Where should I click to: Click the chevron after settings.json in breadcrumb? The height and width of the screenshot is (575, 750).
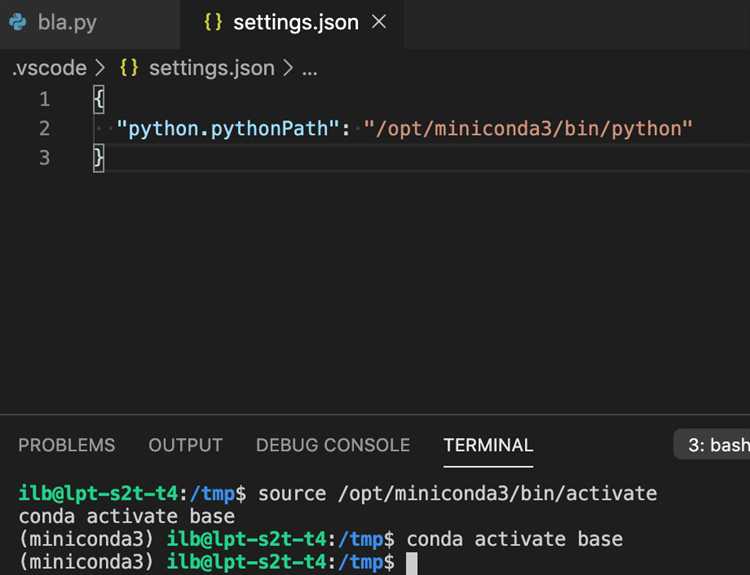(x=287, y=68)
